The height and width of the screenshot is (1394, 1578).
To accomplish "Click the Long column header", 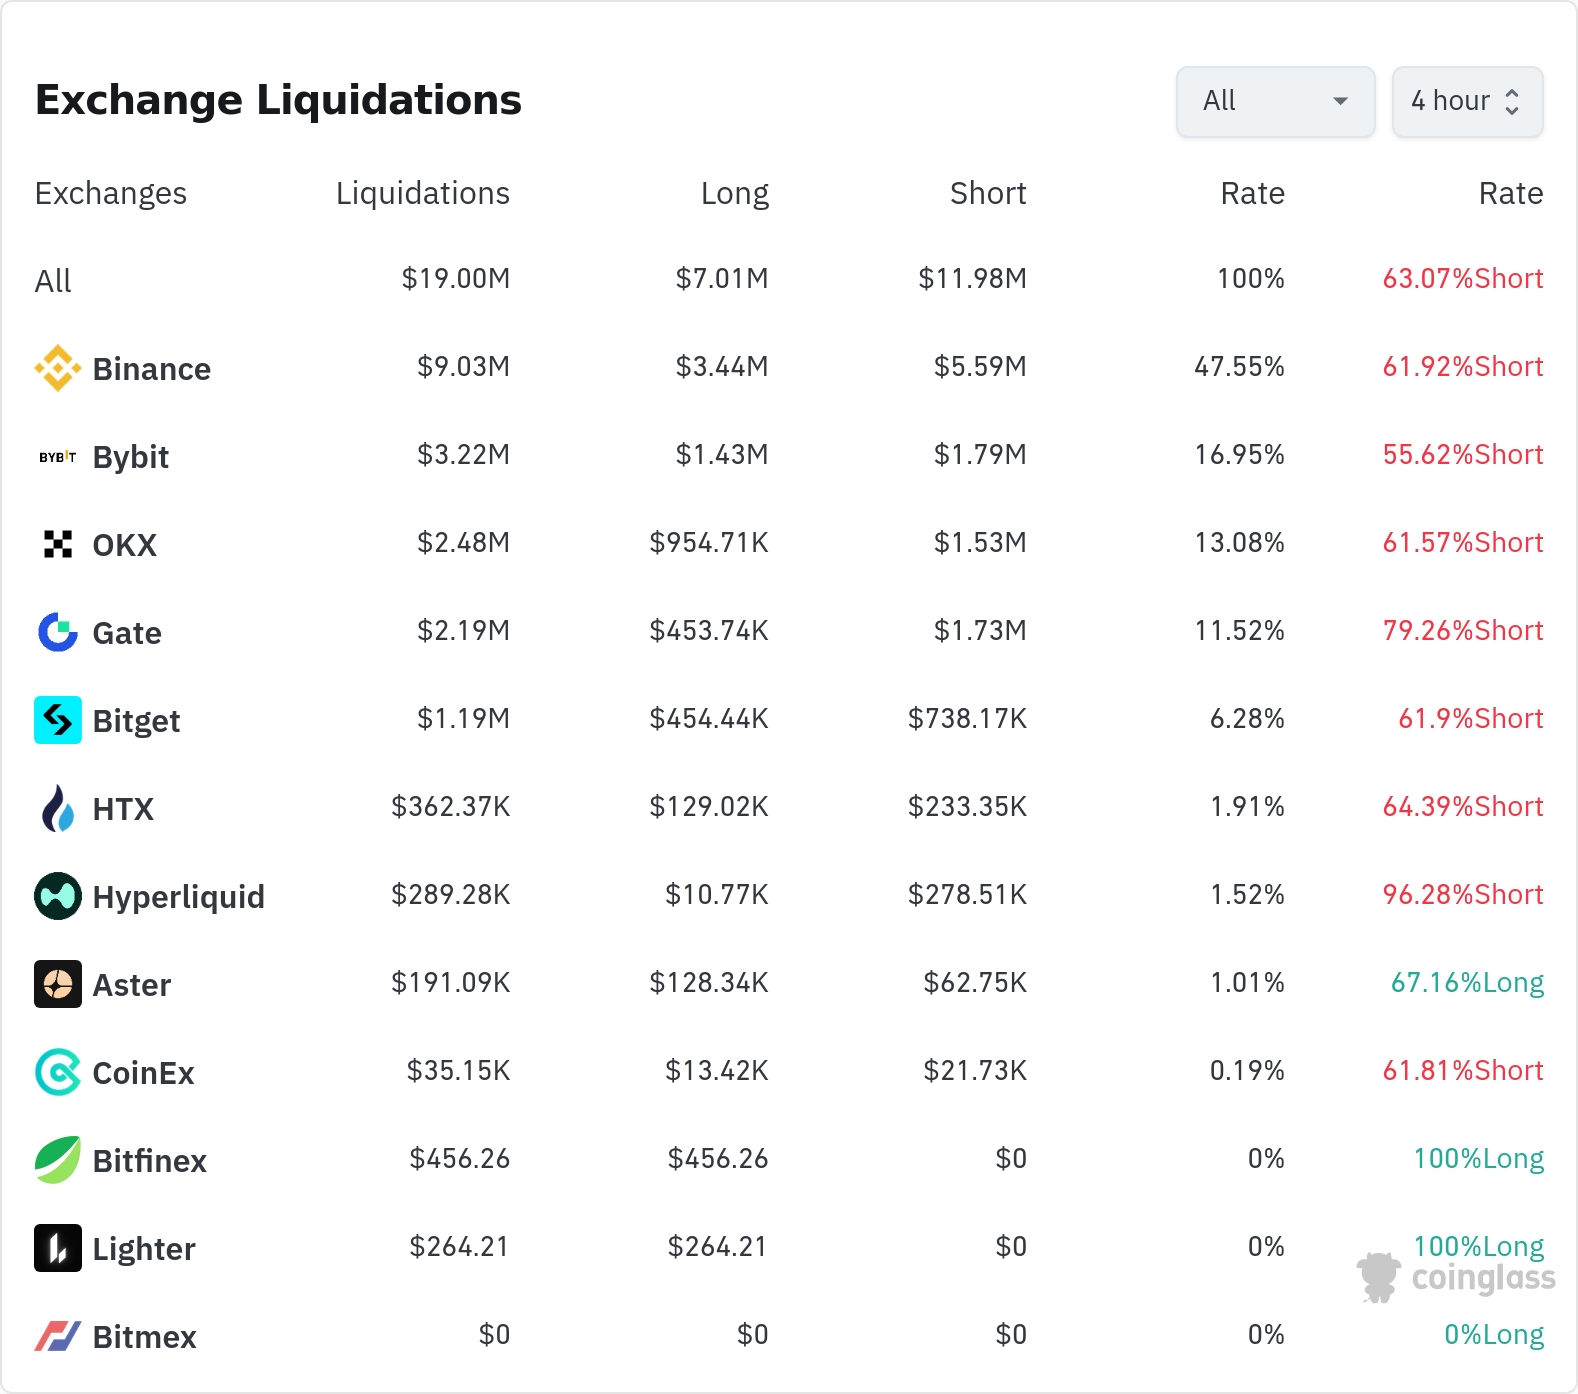I will click(x=734, y=193).
